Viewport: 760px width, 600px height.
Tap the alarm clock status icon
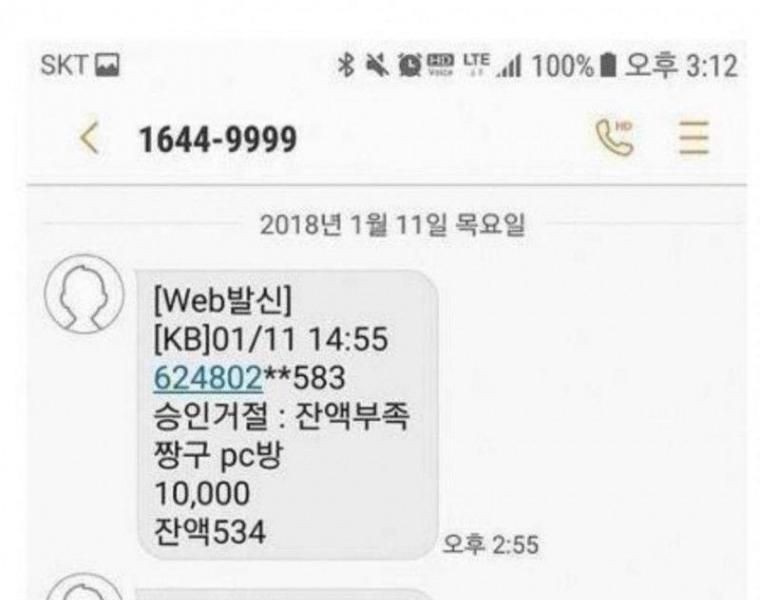pos(410,65)
